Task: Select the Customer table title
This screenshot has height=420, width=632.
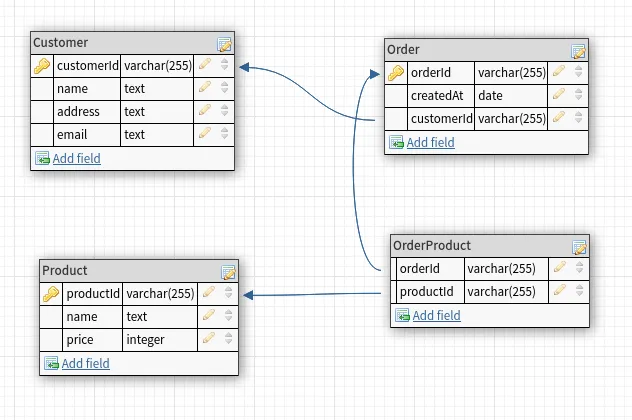Action: (x=60, y=42)
